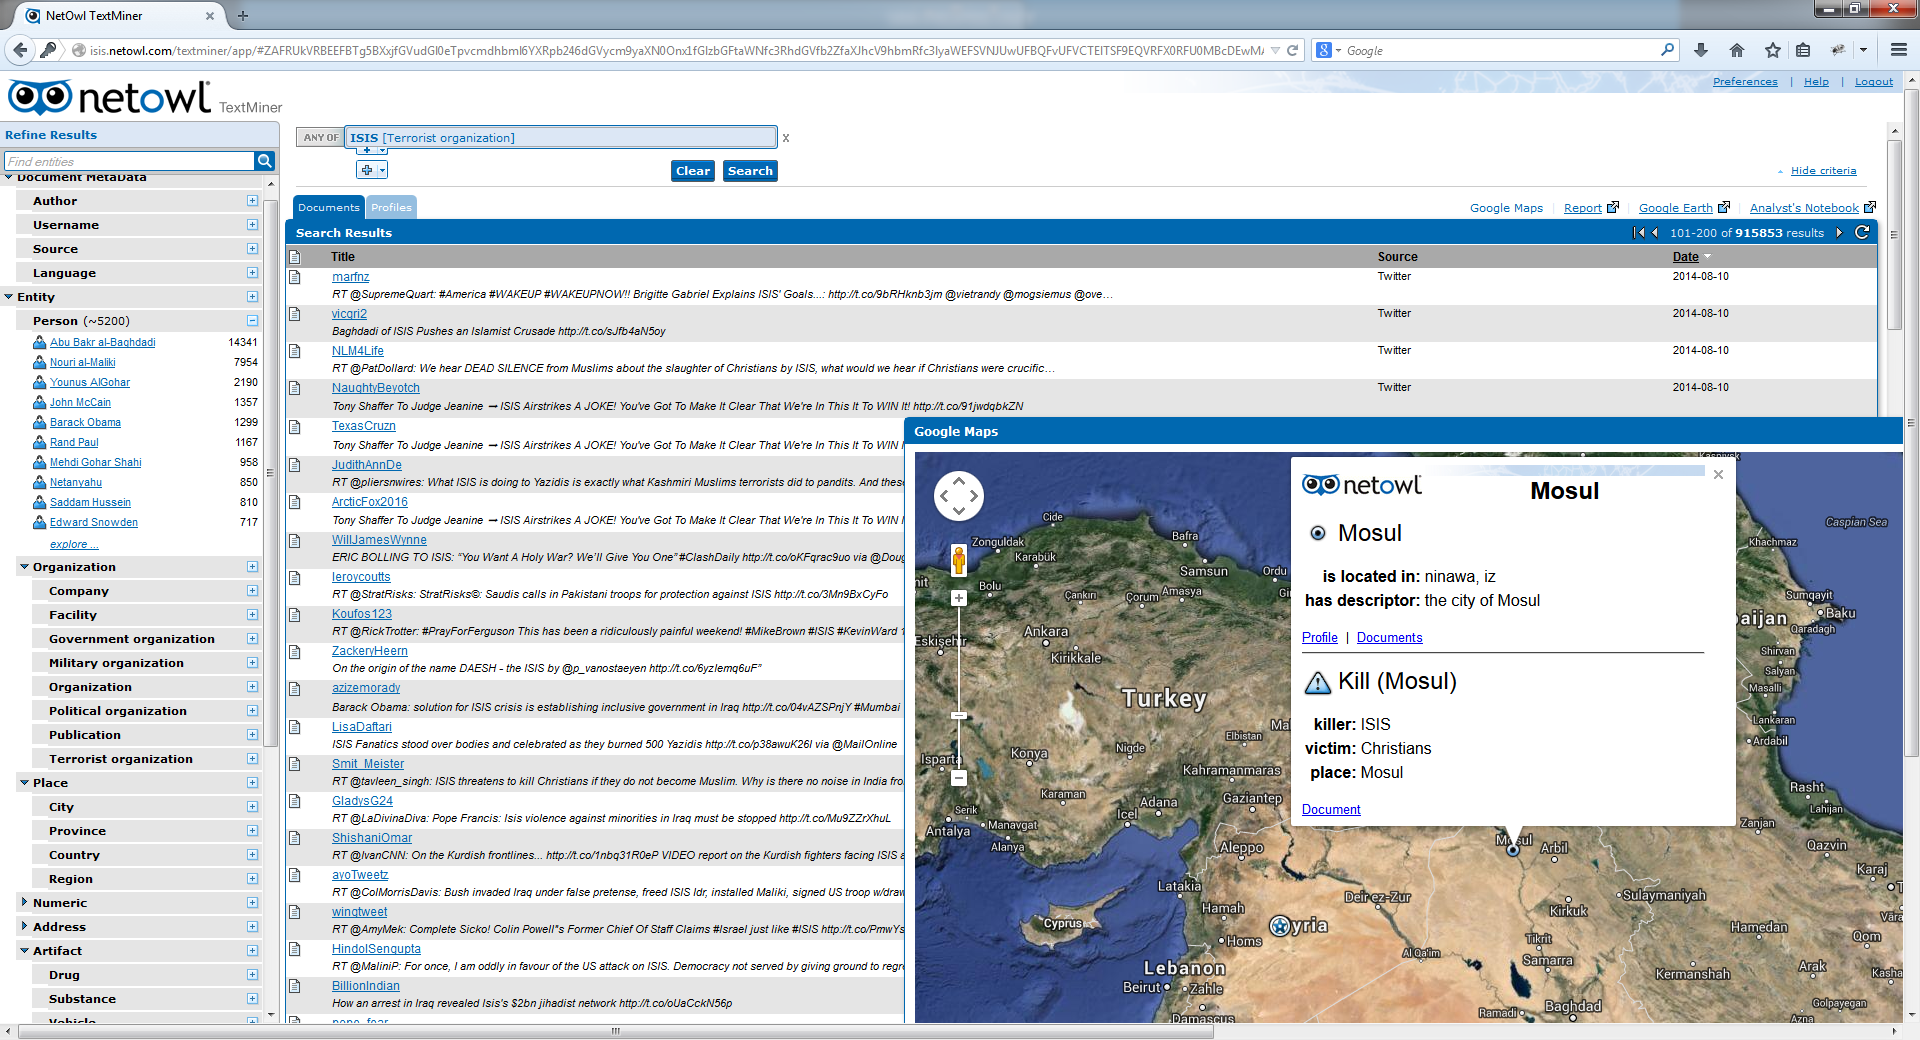Click the document icon for the marfnz row

pyautogui.click(x=295, y=277)
